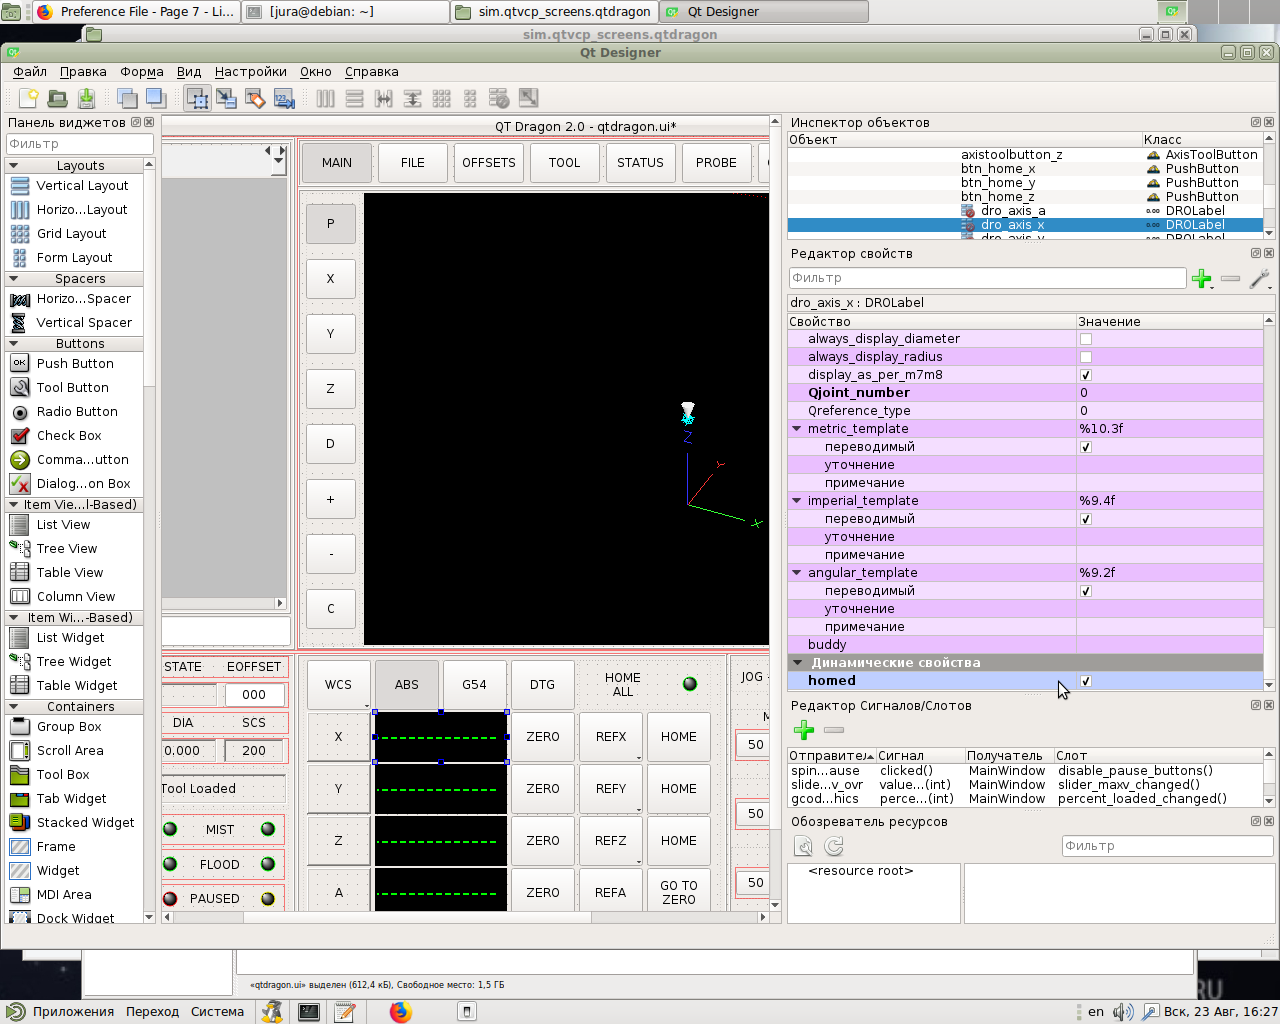
Task: Toggle переводимый checkbox under imperial_template
Action: point(1085,519)
